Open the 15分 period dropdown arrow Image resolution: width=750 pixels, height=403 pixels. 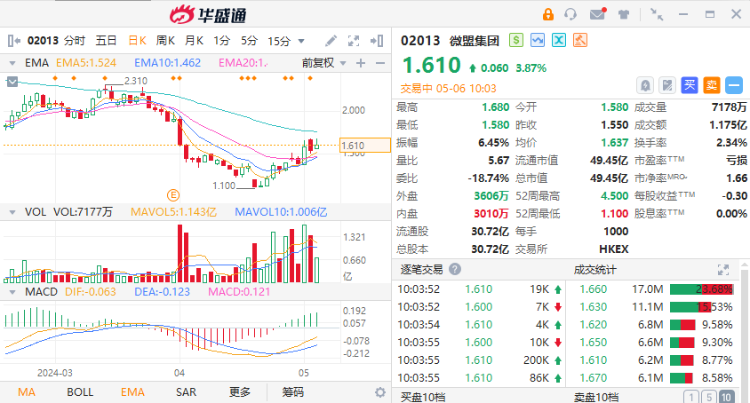pos(301,41)
